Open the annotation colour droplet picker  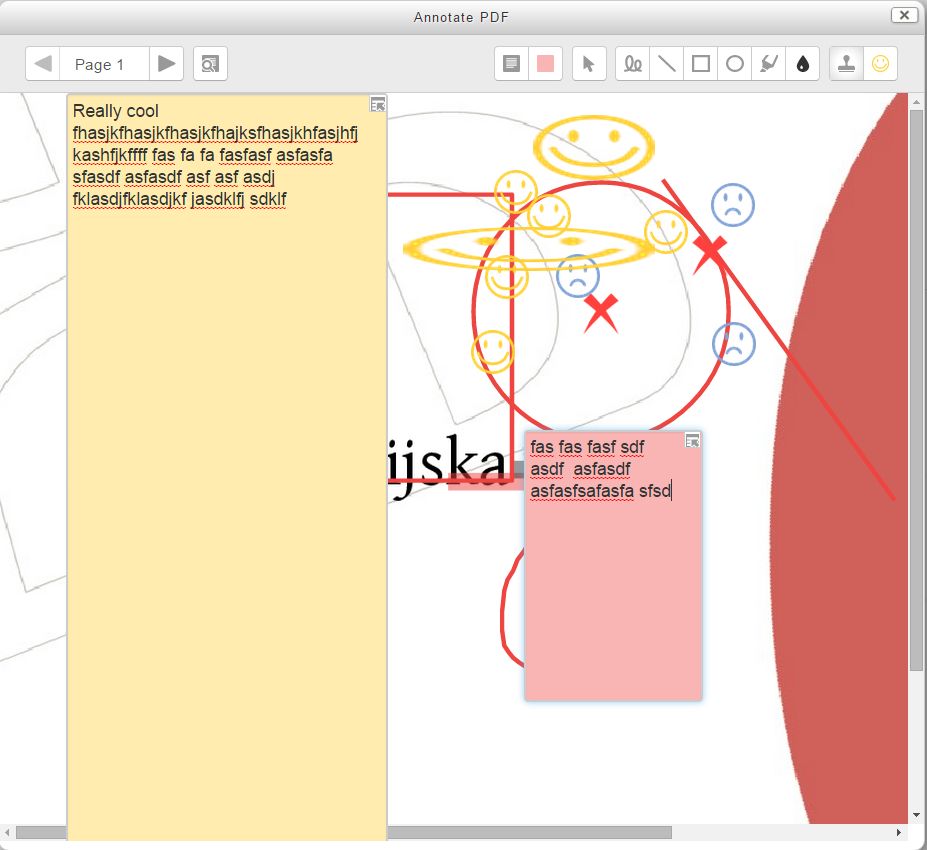tap(802, 64)
